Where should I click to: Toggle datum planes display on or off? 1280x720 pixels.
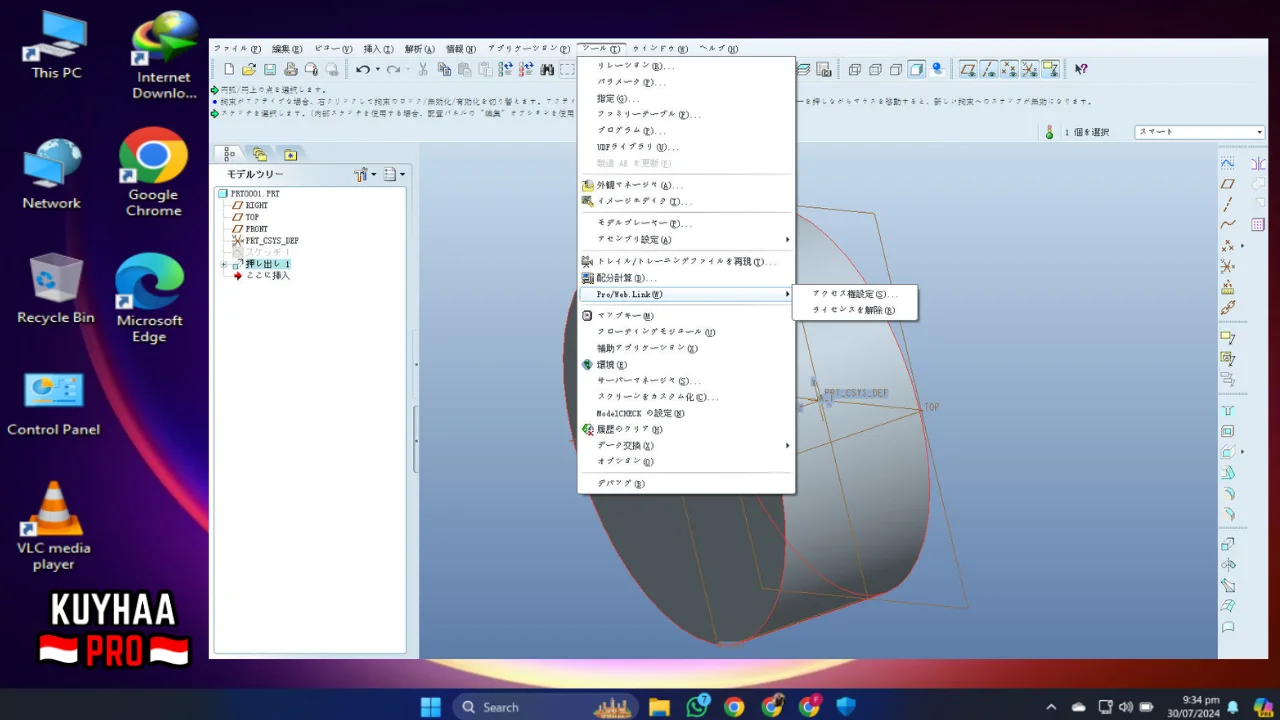pyautogui.click(x=968, y=69)
